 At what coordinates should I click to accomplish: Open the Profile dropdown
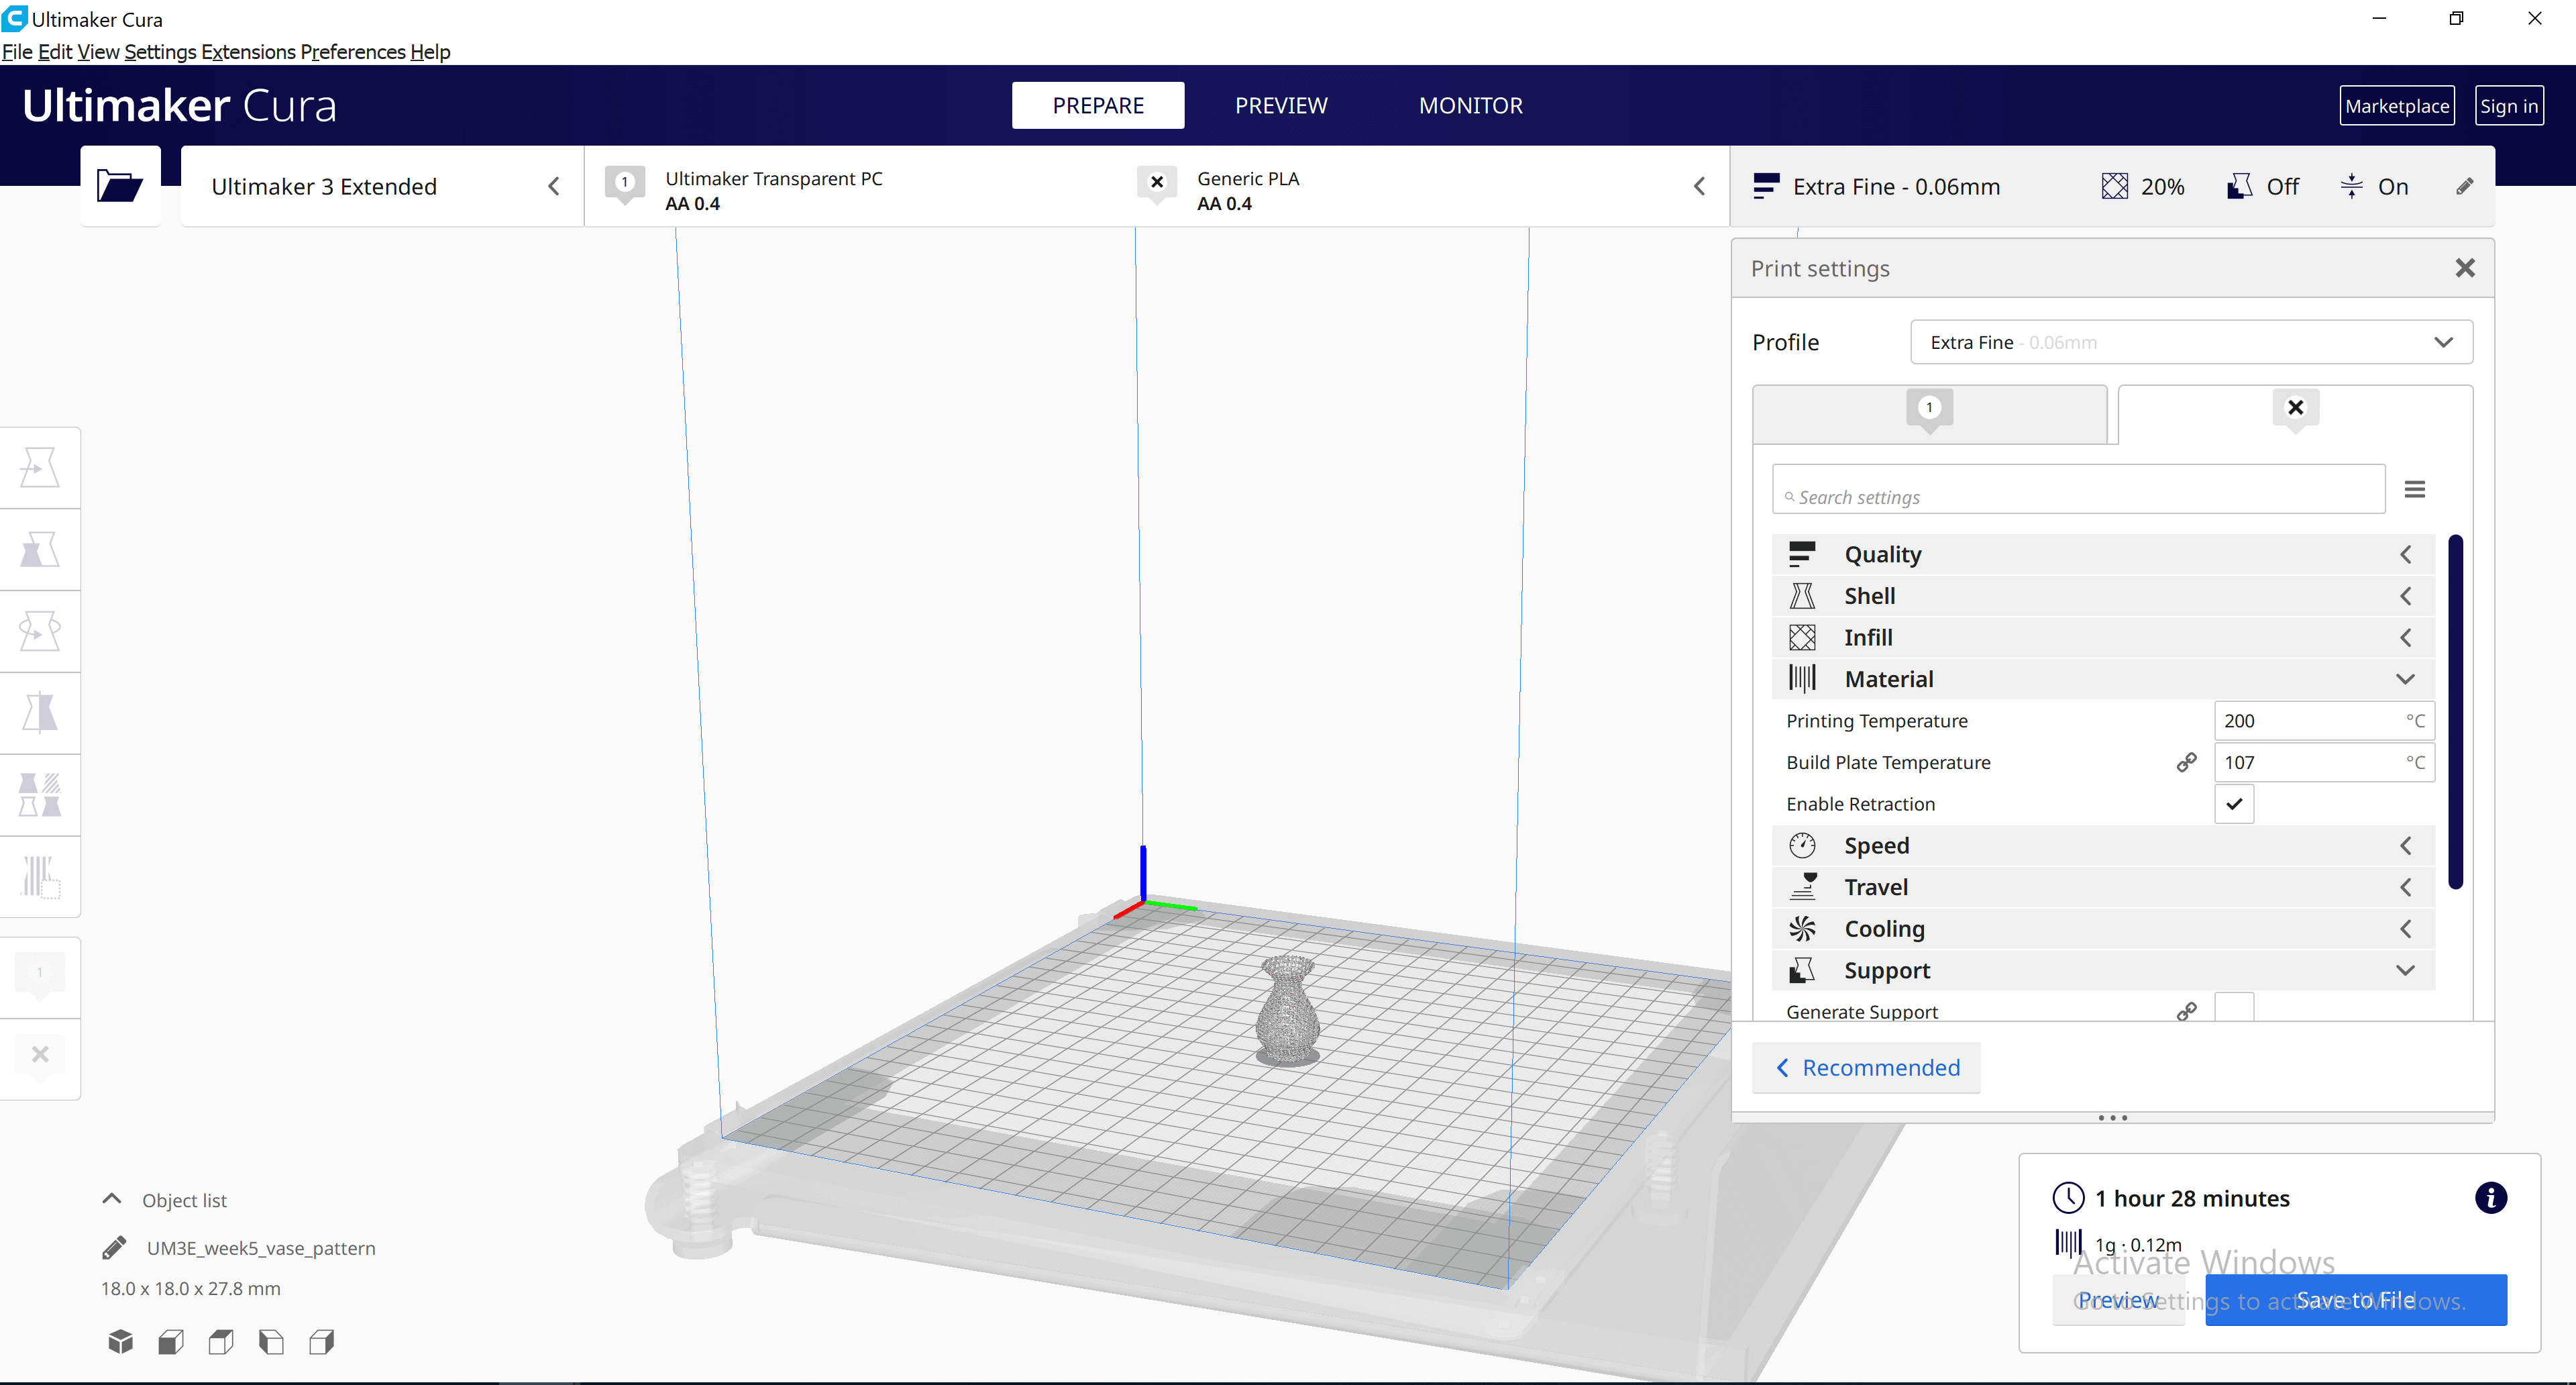click(x=2191, y=342)
